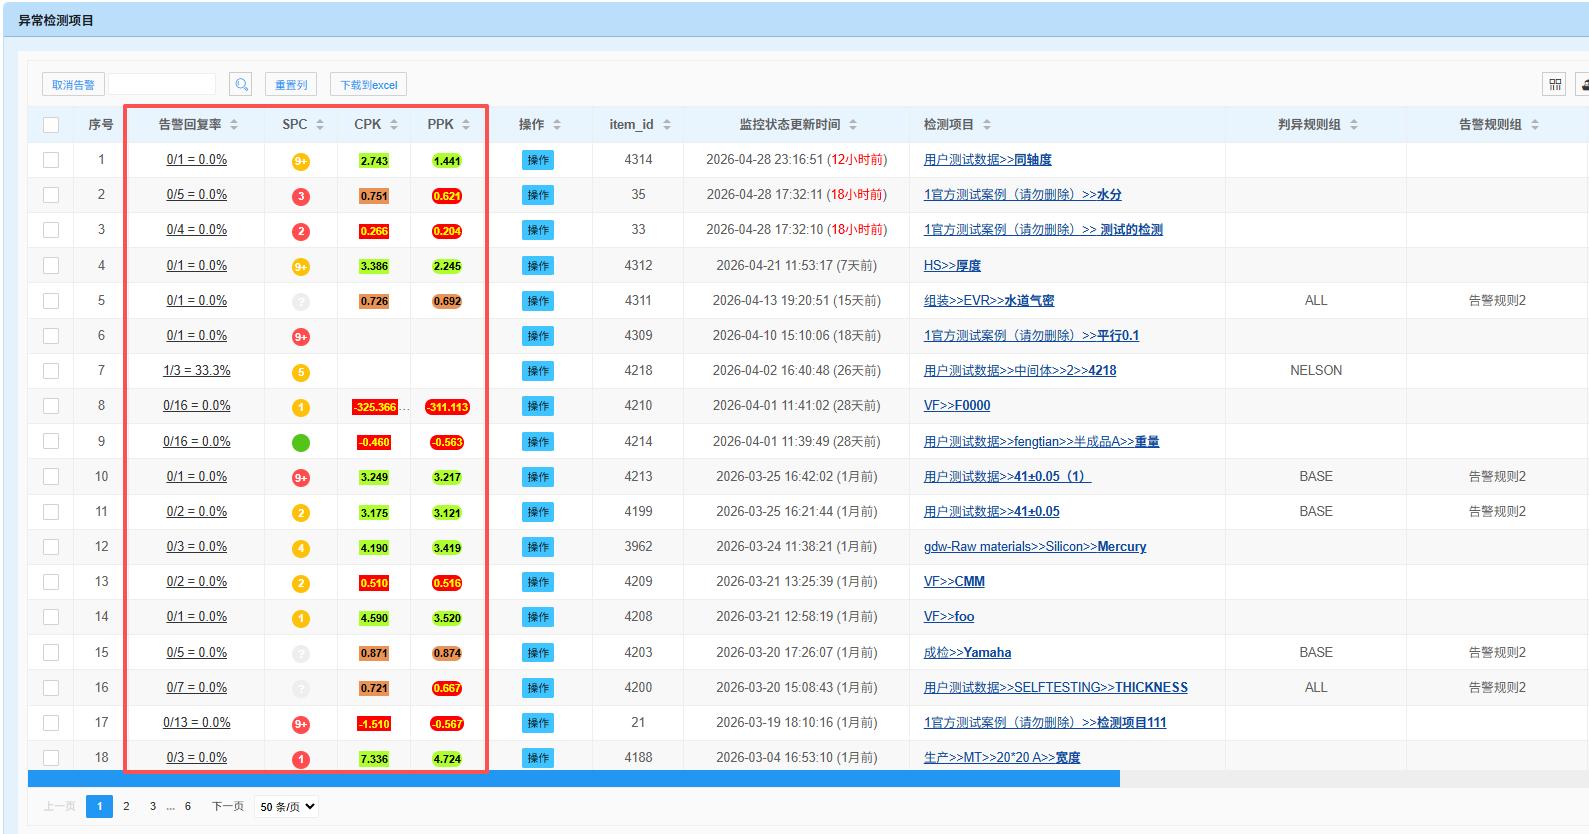Open the HS>>厚度 inspection item link
The height and width of the screenshot is (834, 1589).
tap(951, 266)
